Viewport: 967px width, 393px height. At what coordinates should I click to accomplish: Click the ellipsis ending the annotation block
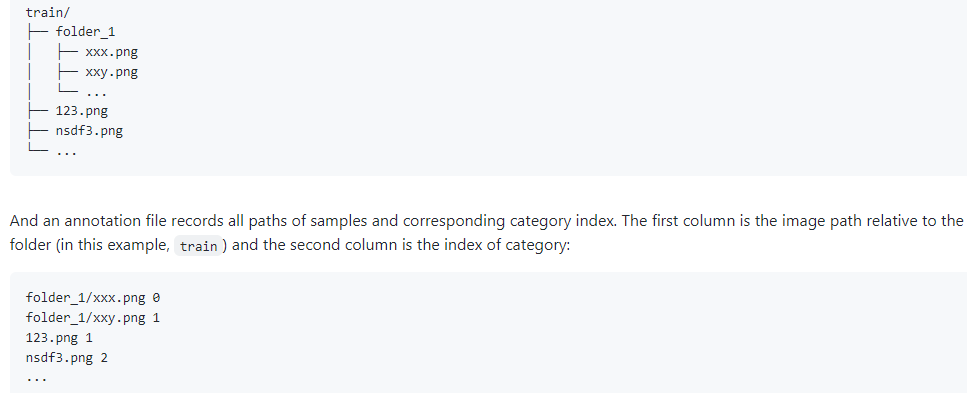[36, 378]
